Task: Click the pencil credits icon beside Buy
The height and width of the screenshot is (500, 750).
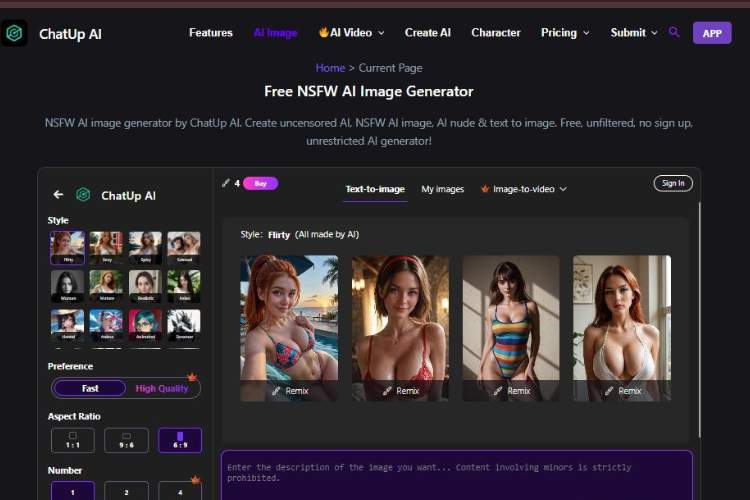Action: tap(226, 183)
